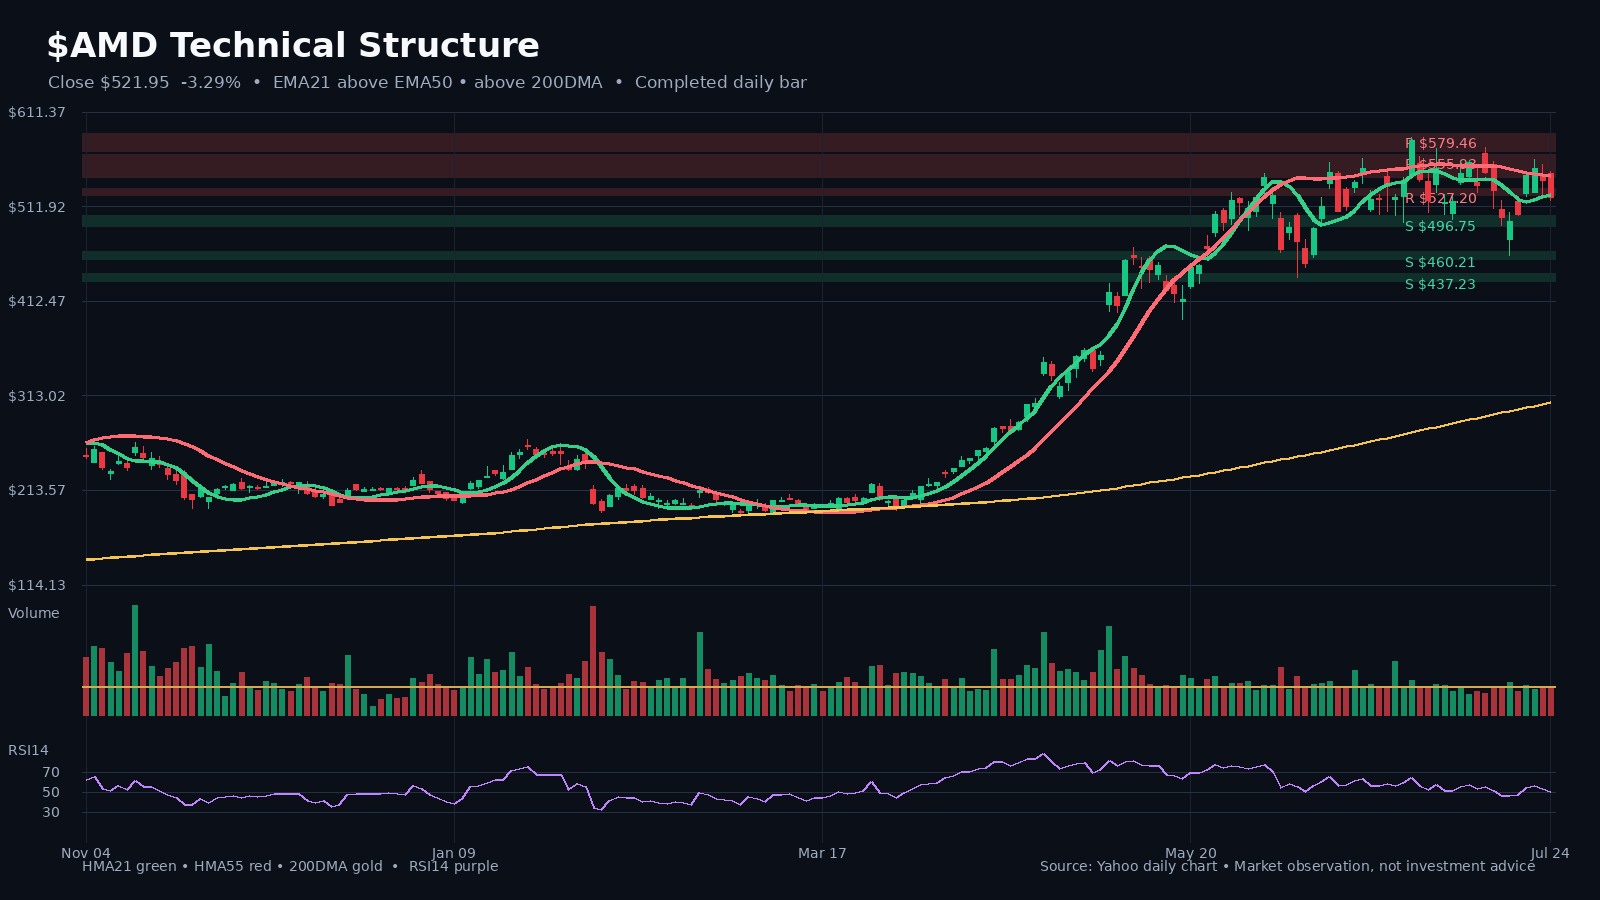
Task: Click the "$AMD Technical Structure" chart title
Action: (293, 46)
